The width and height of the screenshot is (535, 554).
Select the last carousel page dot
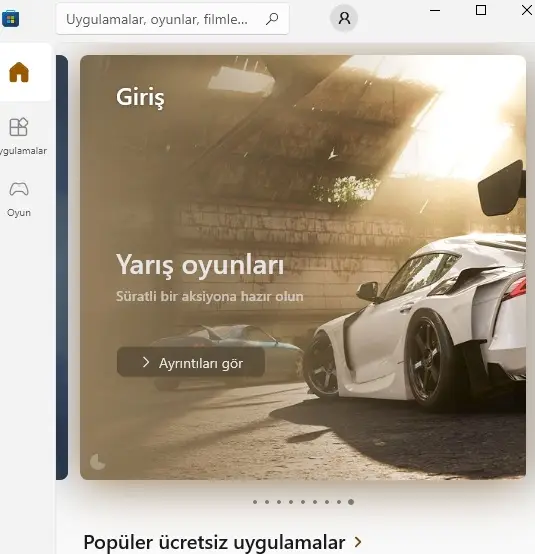click(351, 502)
